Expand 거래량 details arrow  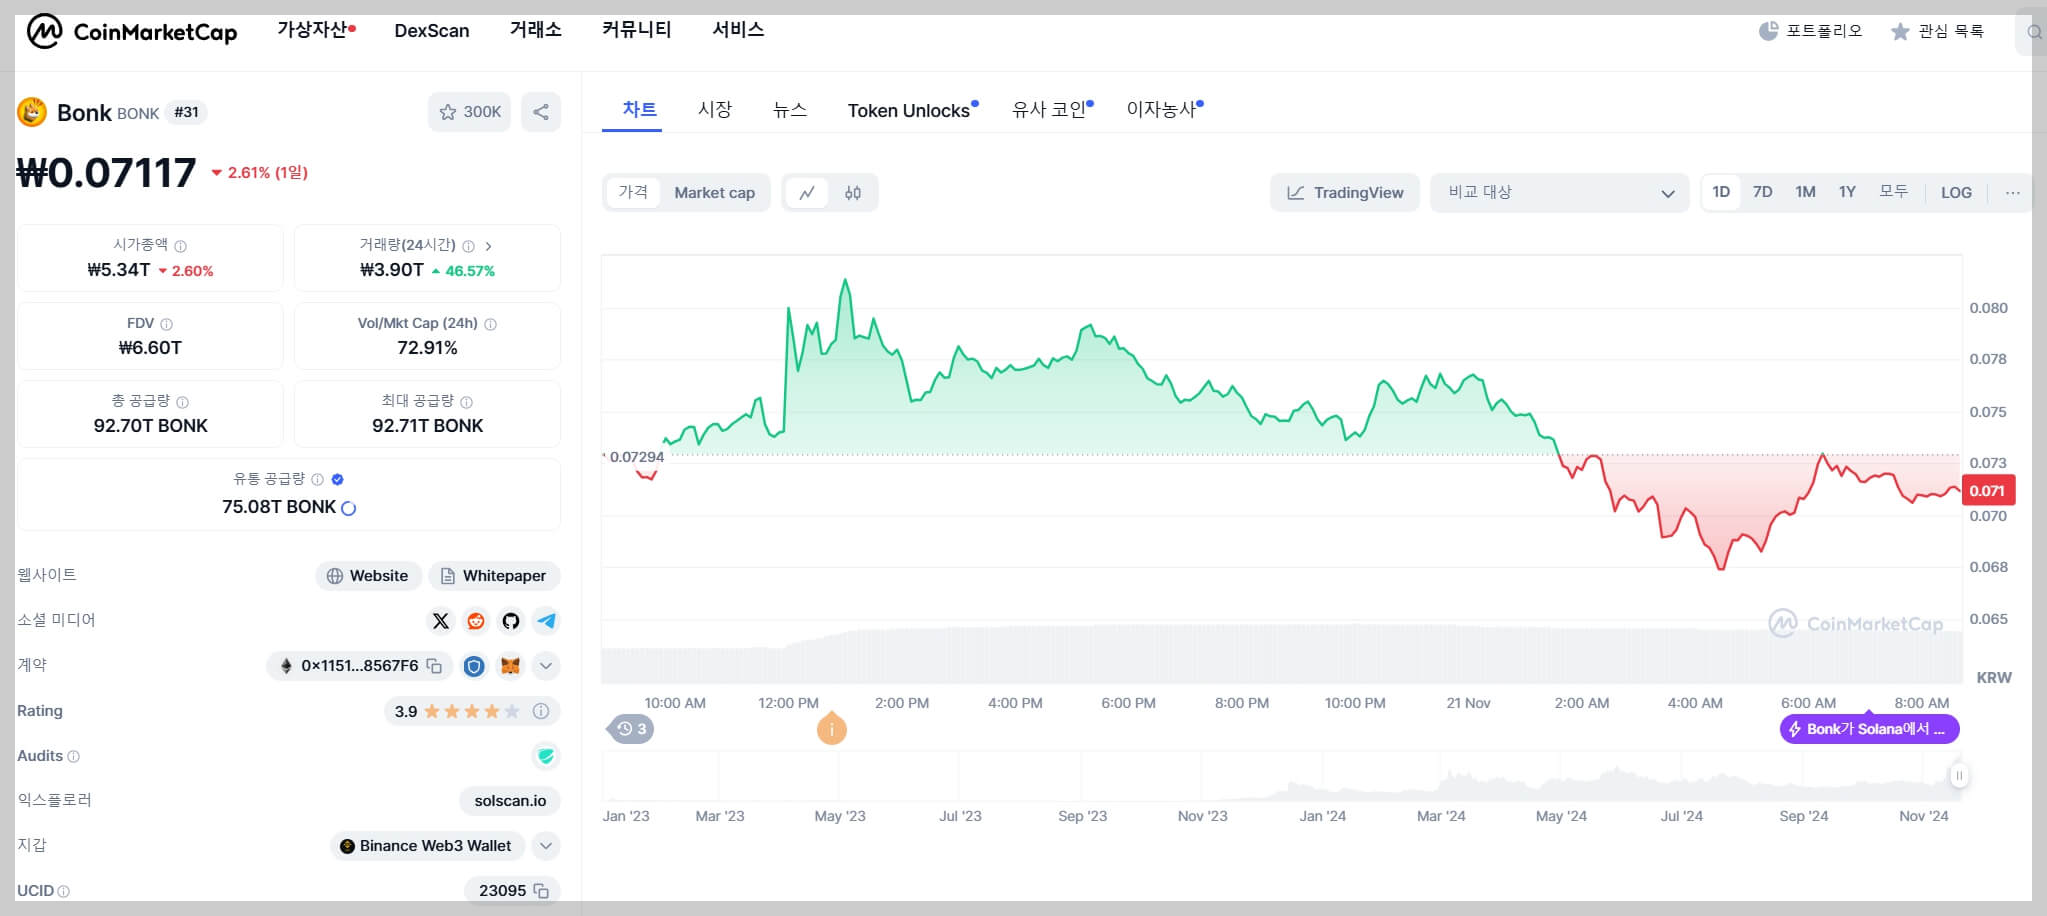pos(488,246)
